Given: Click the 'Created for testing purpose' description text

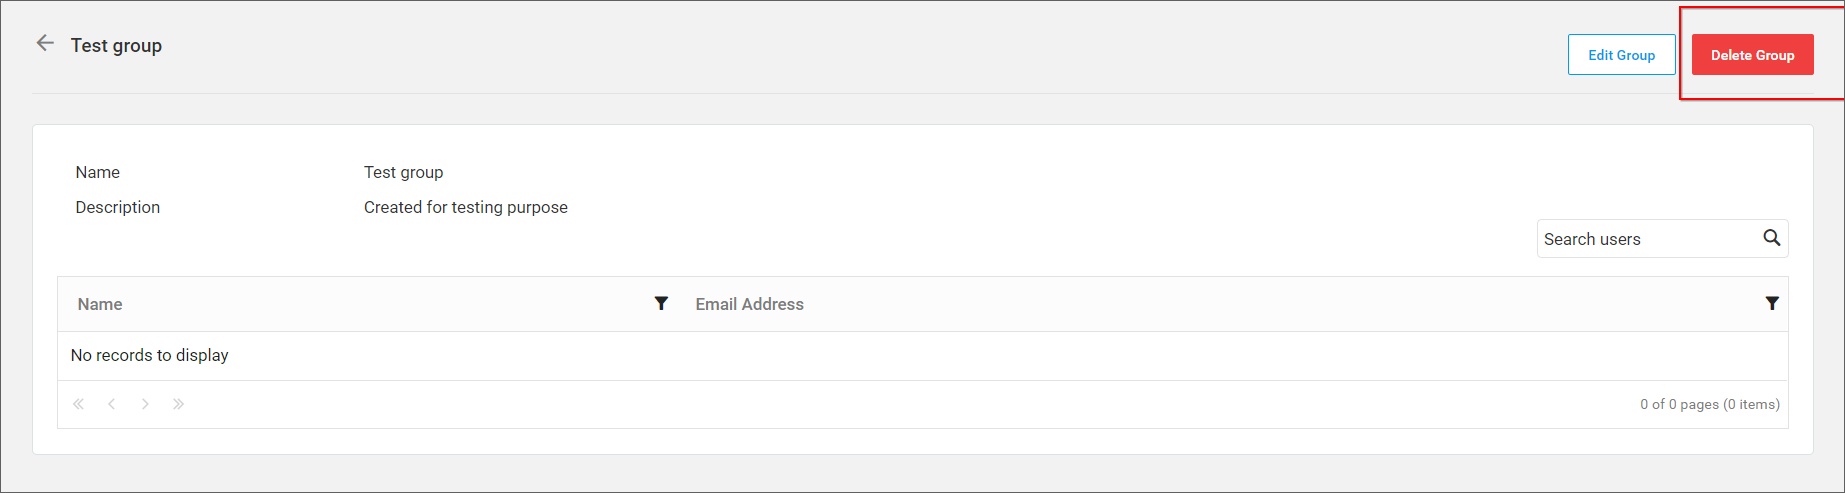Looking at the screenshot, I should (465, 207).
